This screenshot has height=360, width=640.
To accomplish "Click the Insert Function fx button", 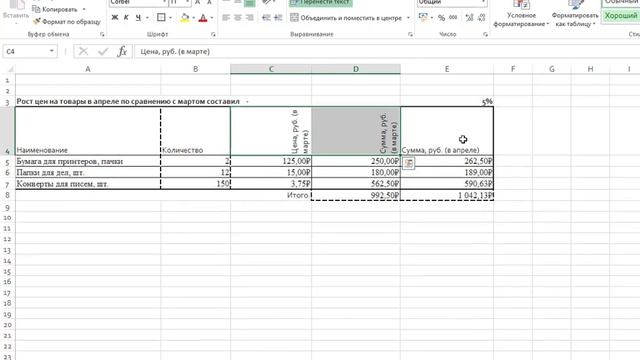I will (x=122, y=51).
